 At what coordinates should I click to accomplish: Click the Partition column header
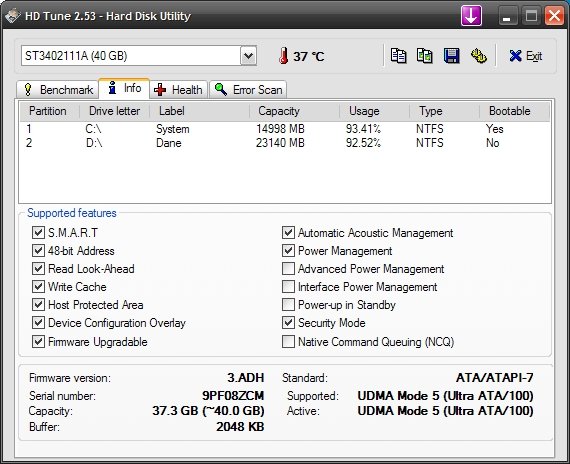click(50, 111)
